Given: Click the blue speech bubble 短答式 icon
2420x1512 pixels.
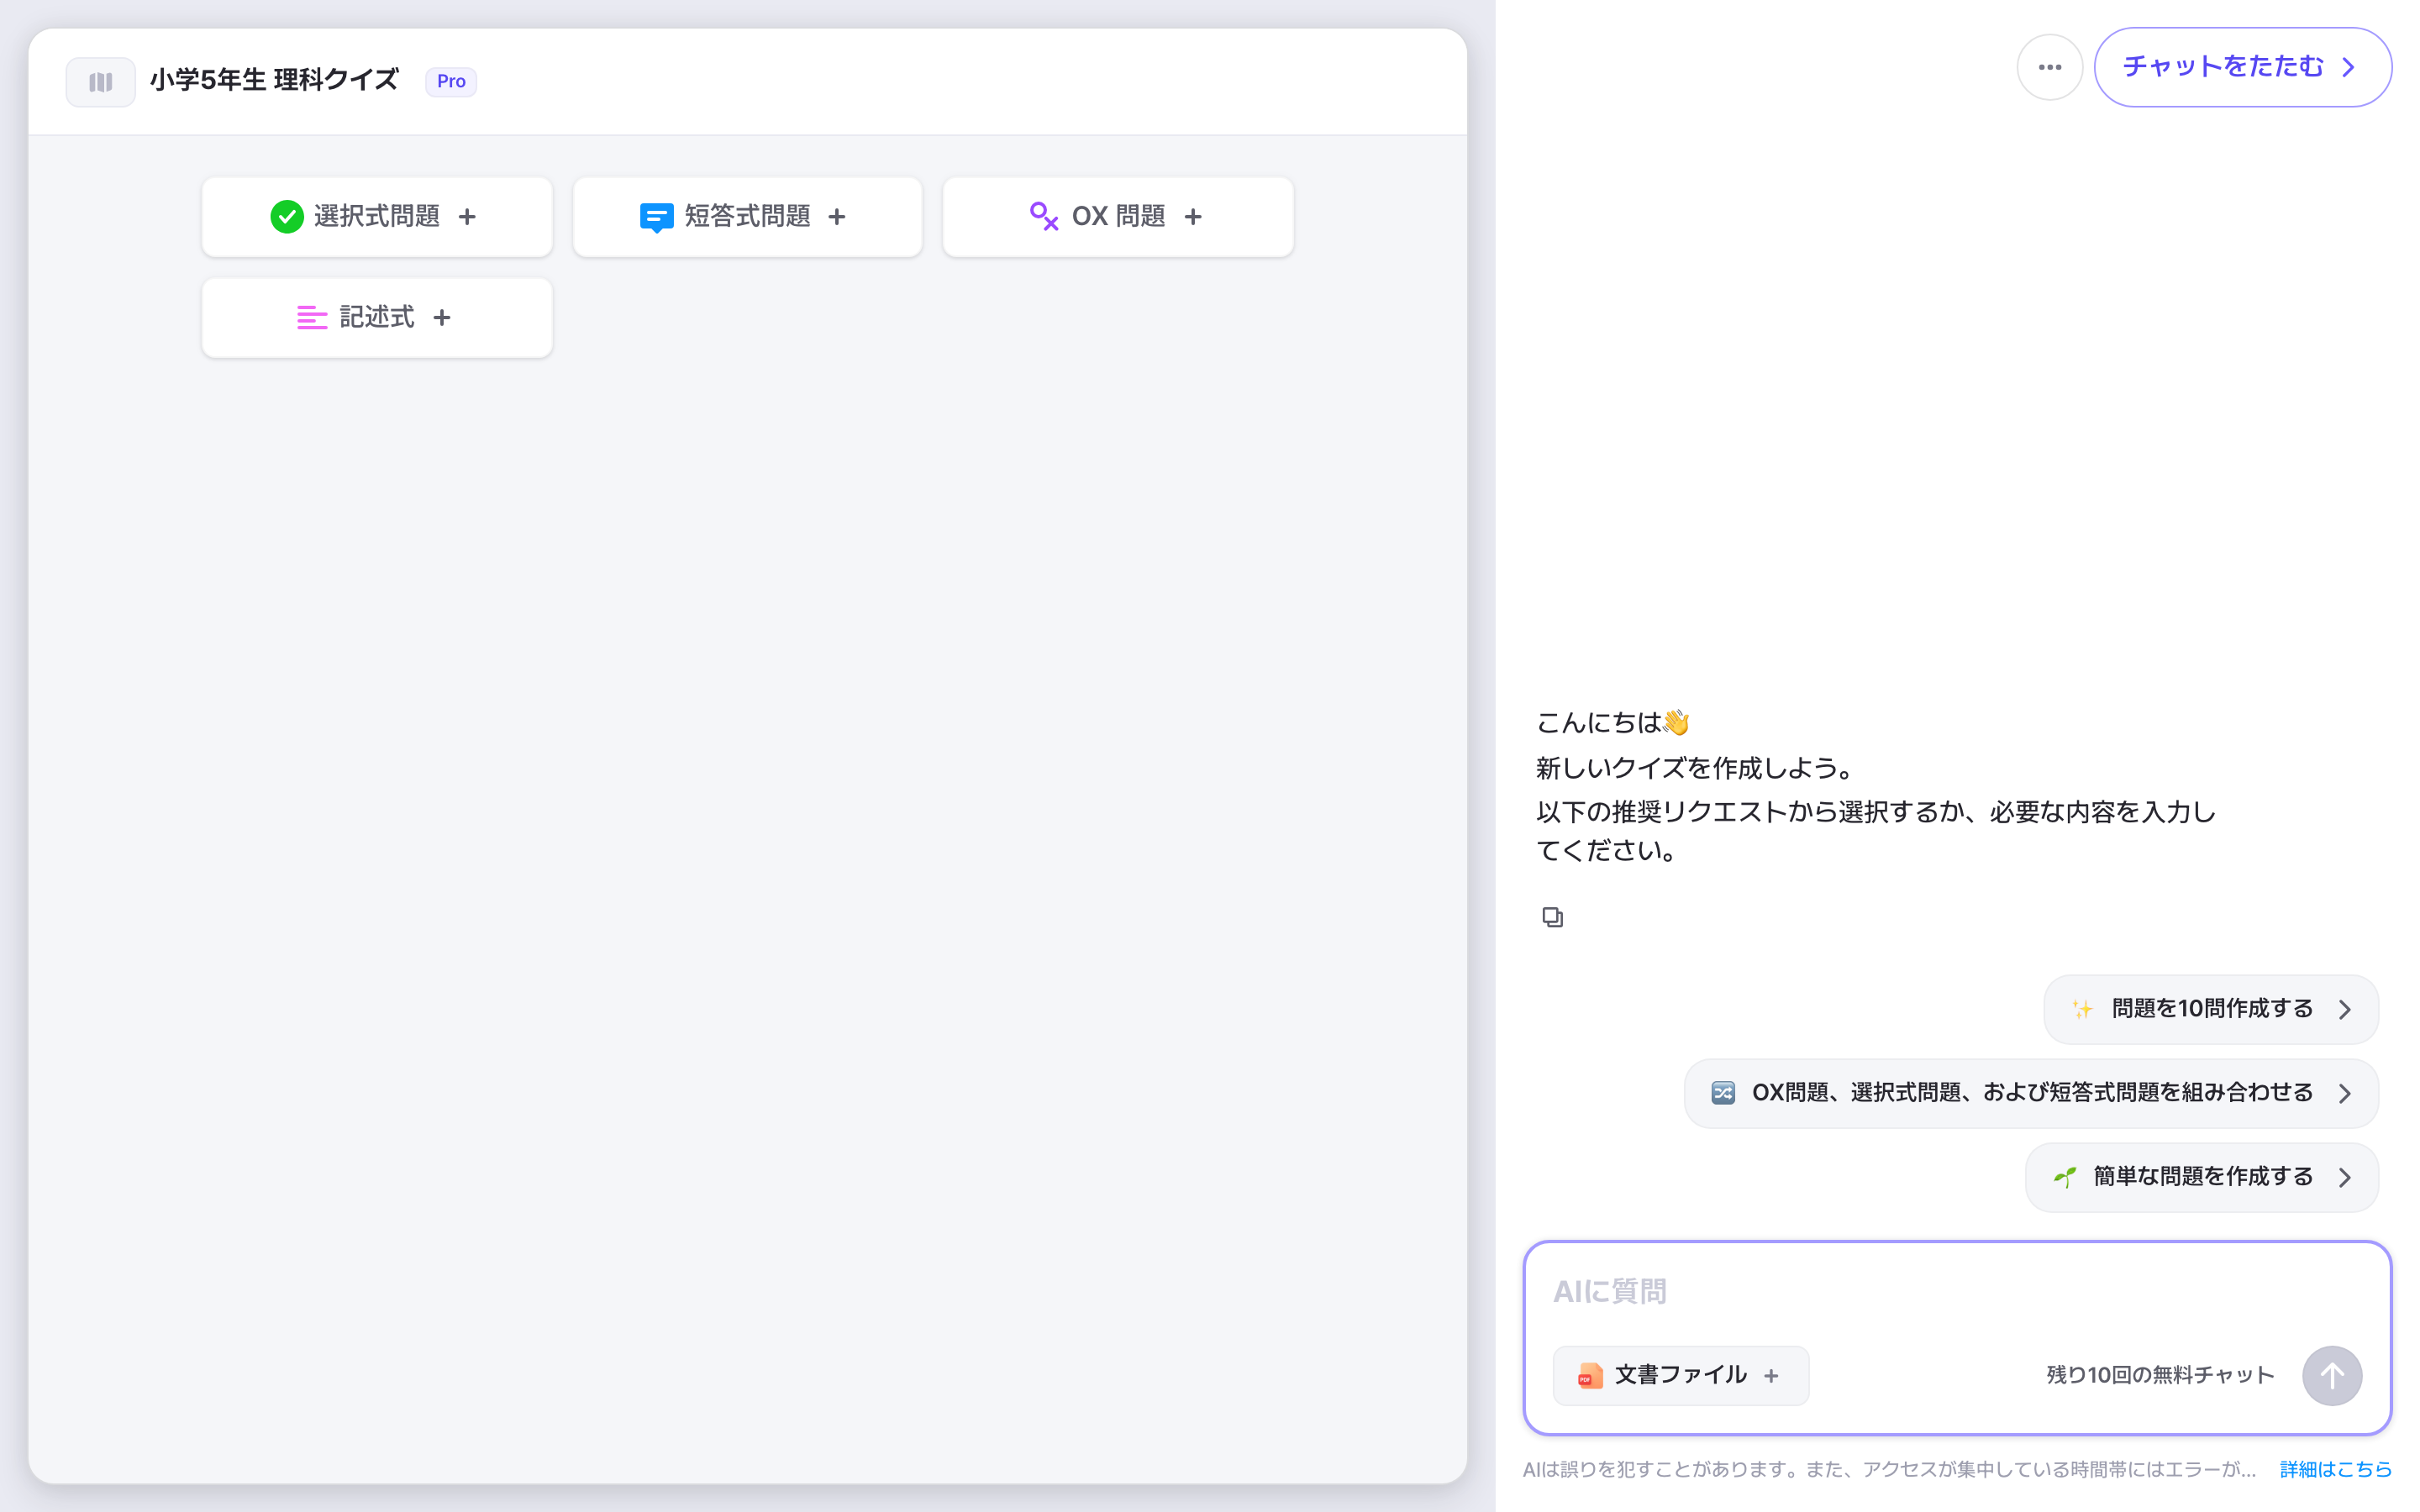Looking at the screenshot, I should pyautogui.click(x=656, y=217).
